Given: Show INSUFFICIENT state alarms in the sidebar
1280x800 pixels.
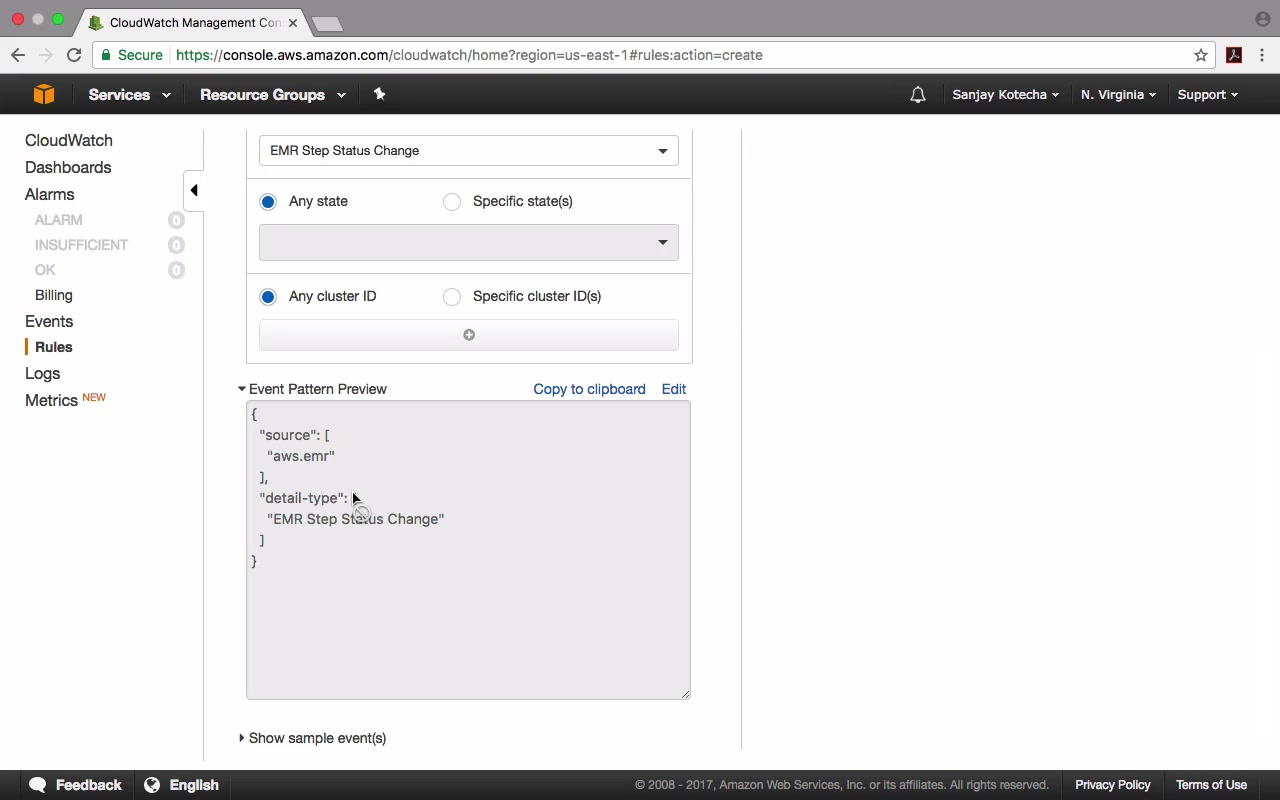Looking at the screenshot, I should (x=82, y=245).
